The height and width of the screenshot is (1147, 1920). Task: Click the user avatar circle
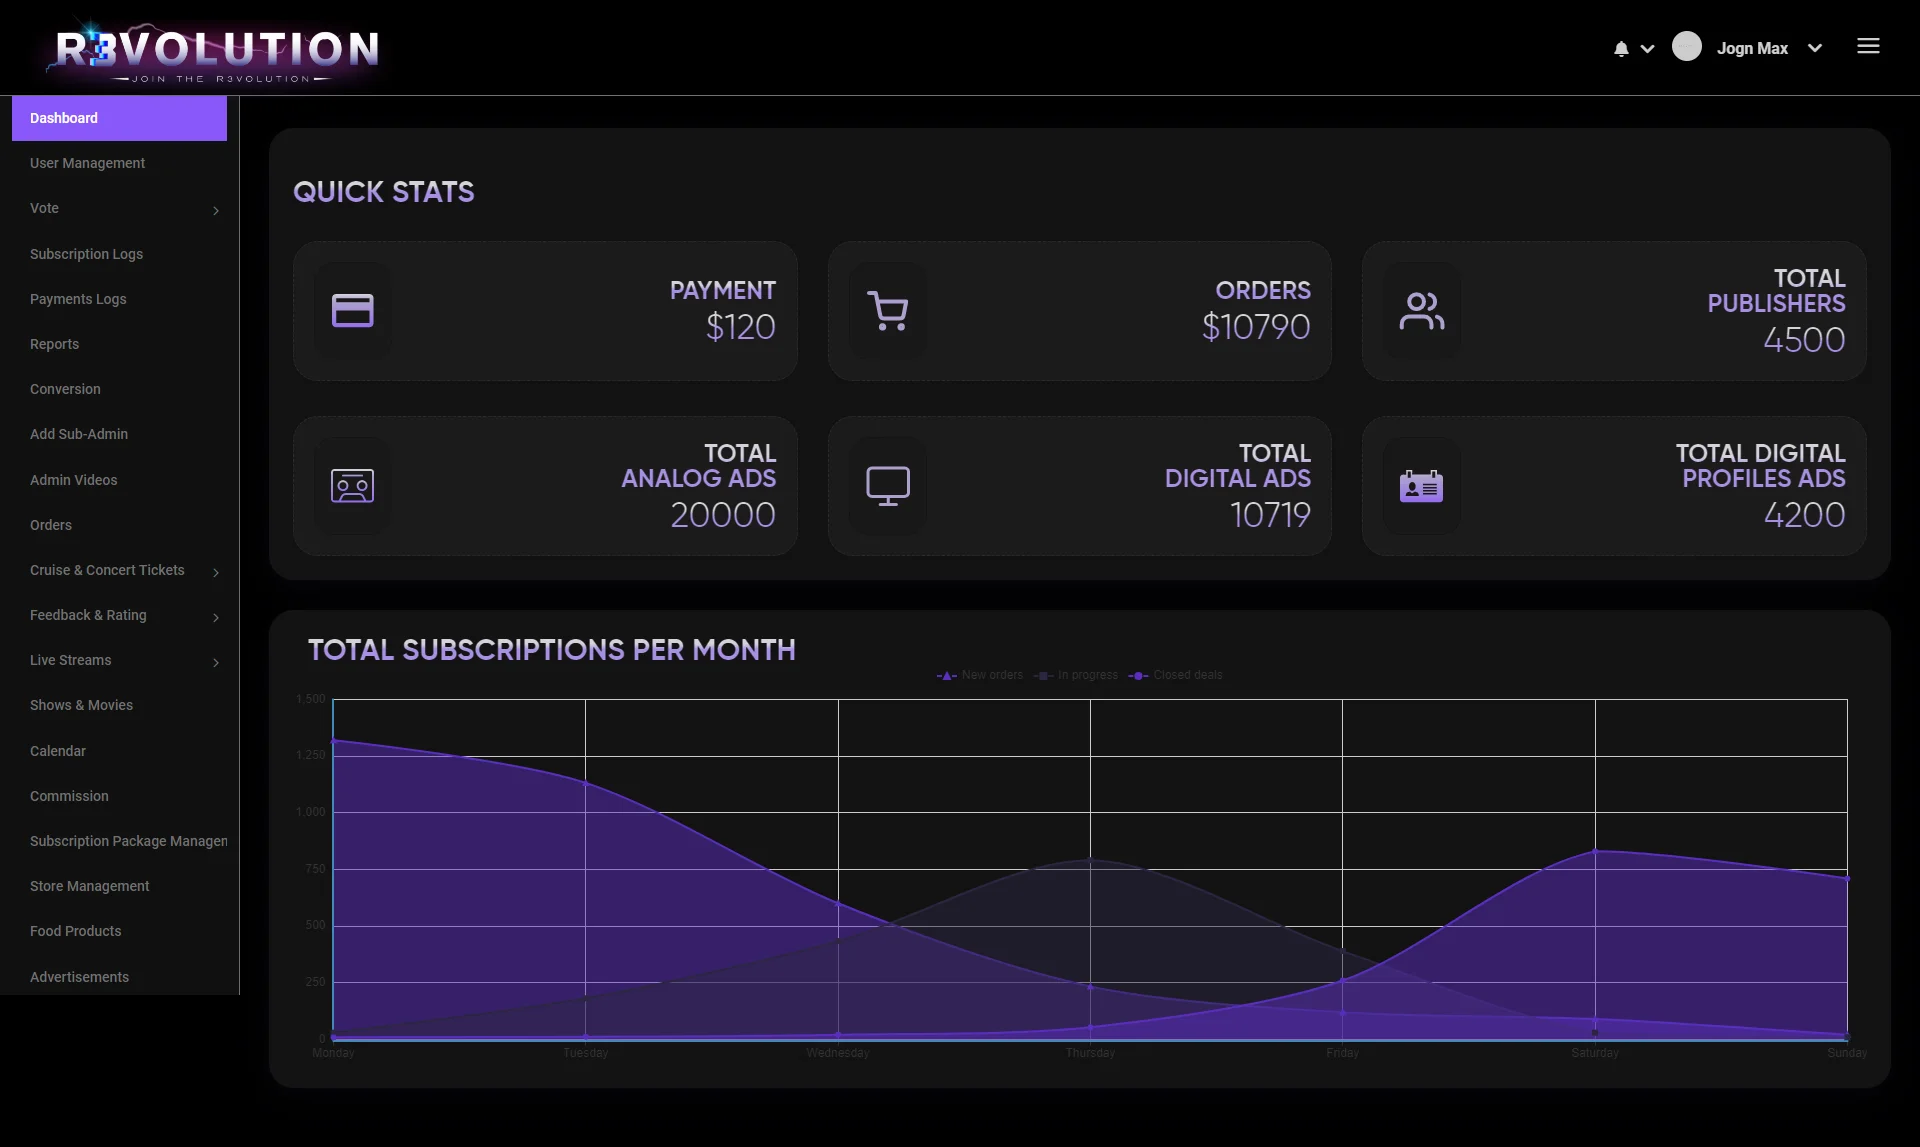pyautogui.click(x=1687, y=47)
